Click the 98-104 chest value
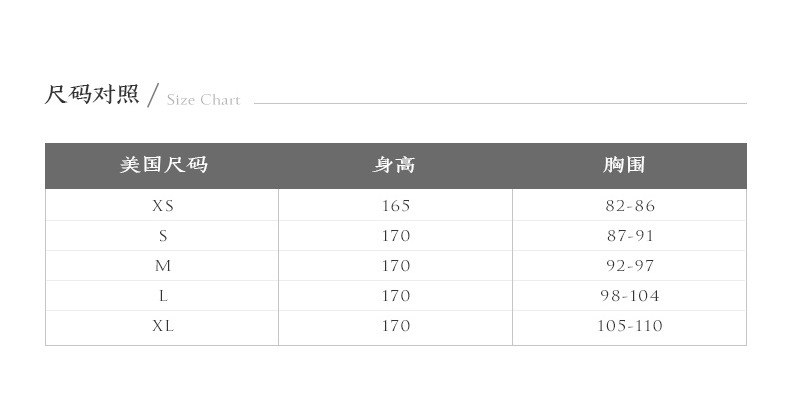 click(630, 296)
